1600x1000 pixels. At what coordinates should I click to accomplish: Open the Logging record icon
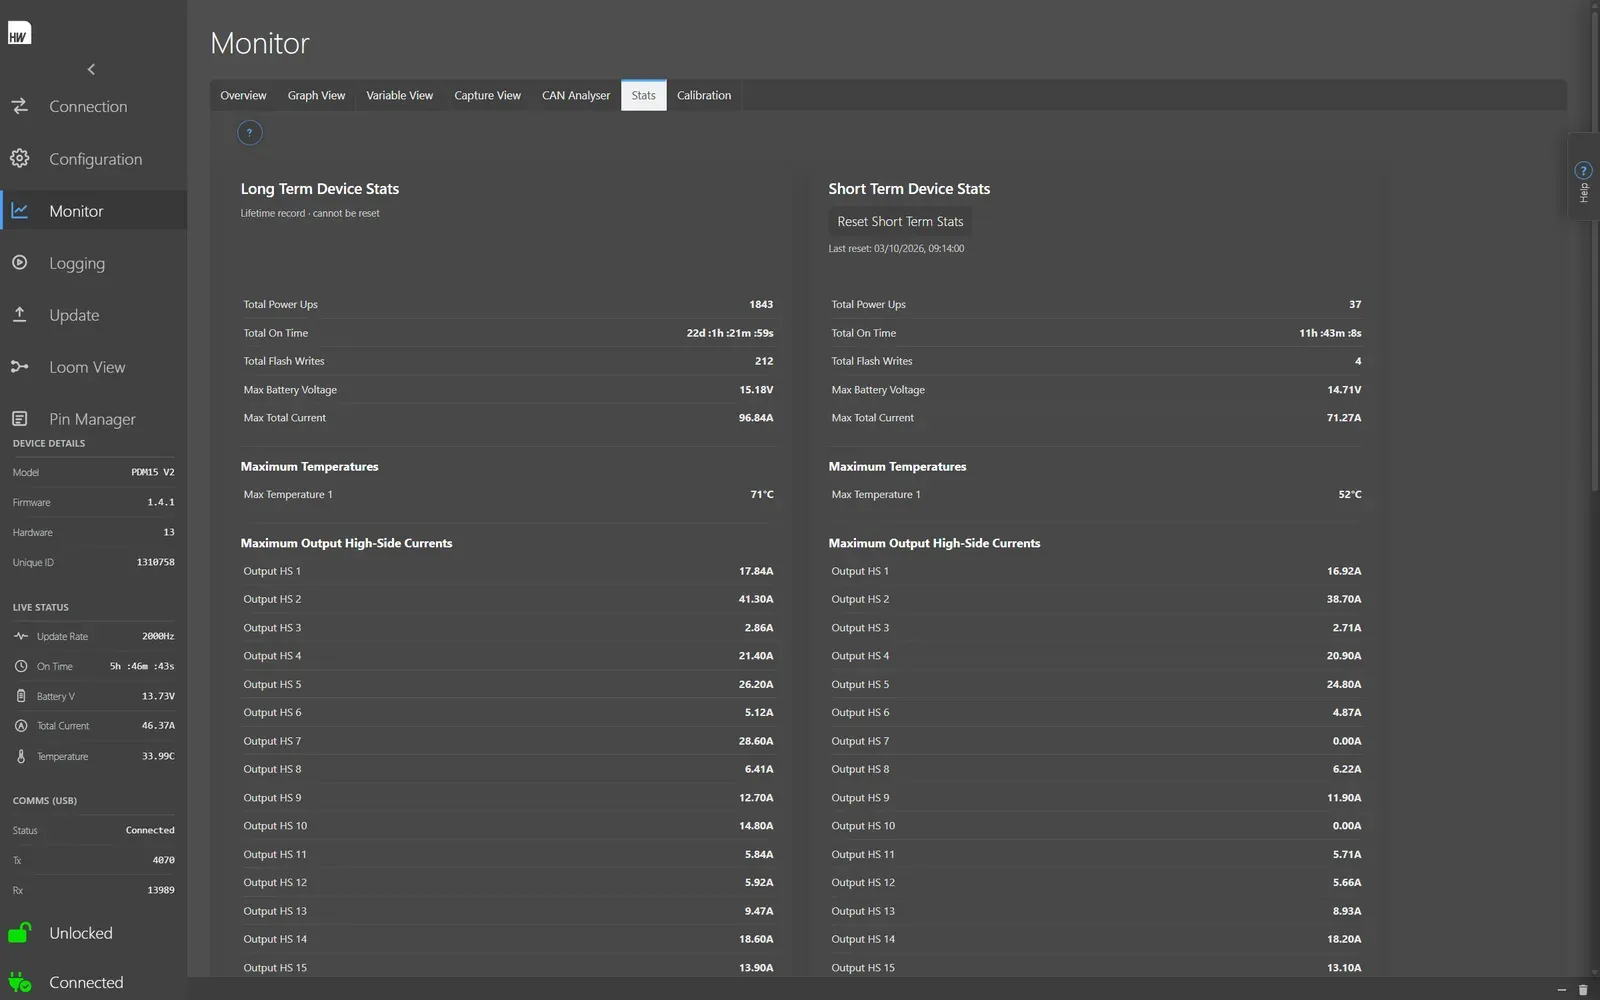coord(20,262)
